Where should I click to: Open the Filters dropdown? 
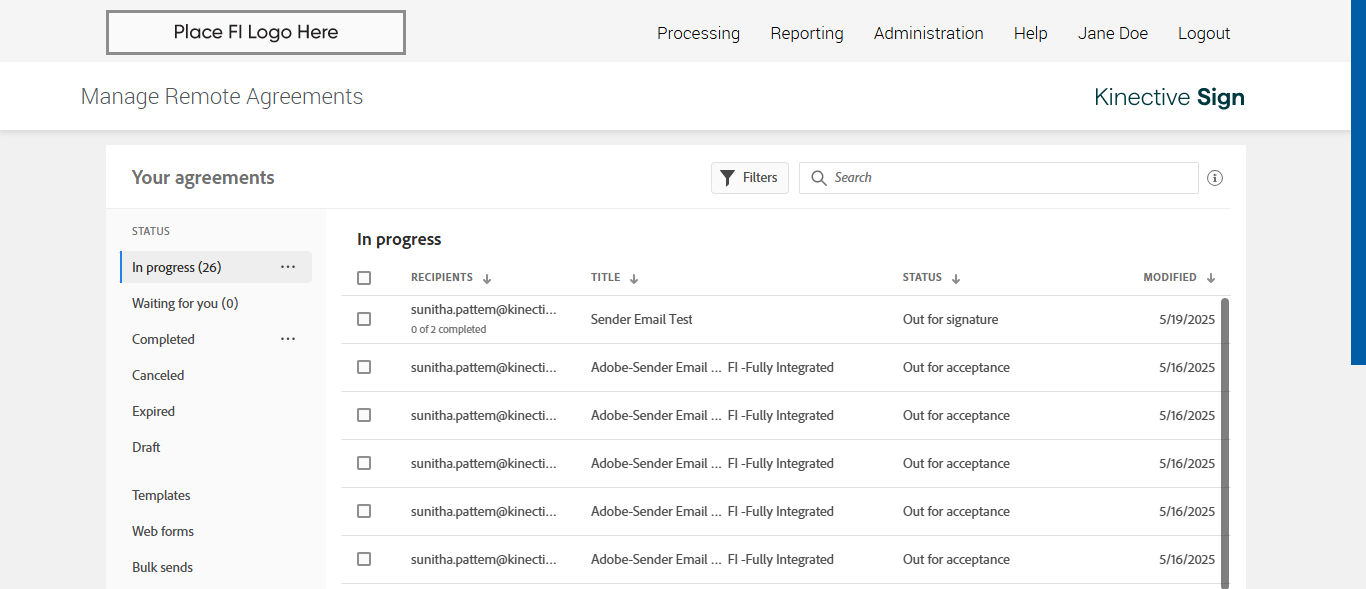[750, 178]
